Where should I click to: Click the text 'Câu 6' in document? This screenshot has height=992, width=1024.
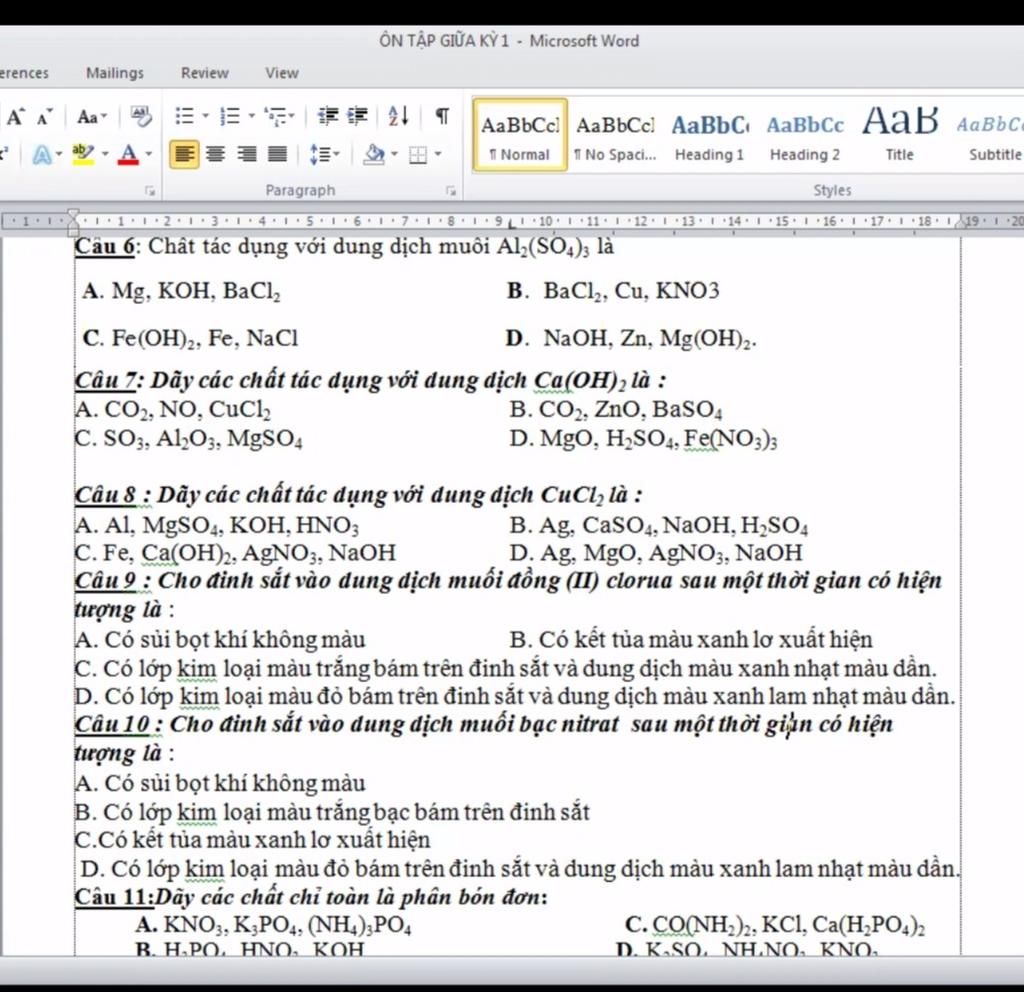[105, 246]
